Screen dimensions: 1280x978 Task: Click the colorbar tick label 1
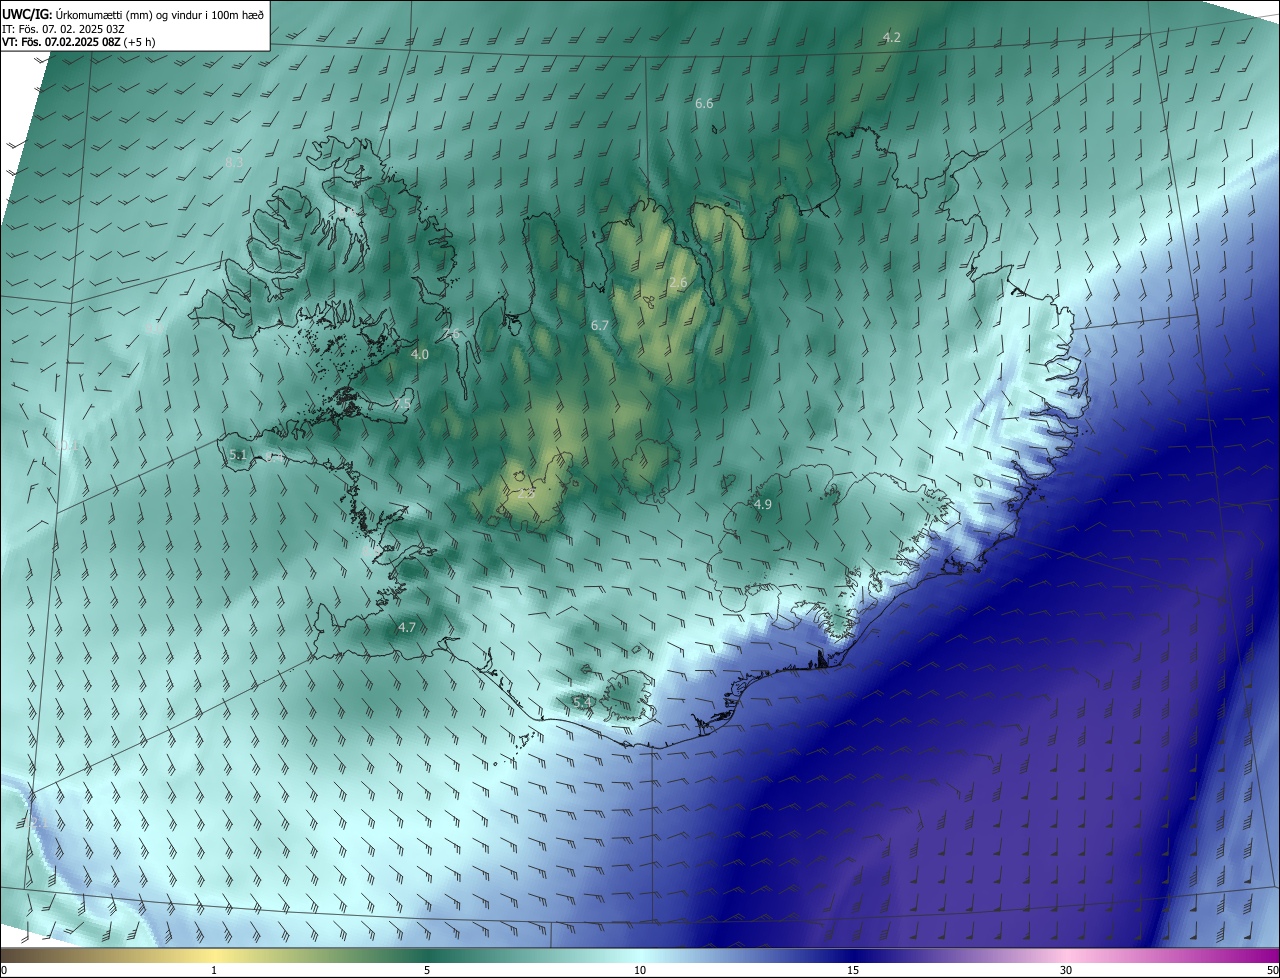point(214,971)
